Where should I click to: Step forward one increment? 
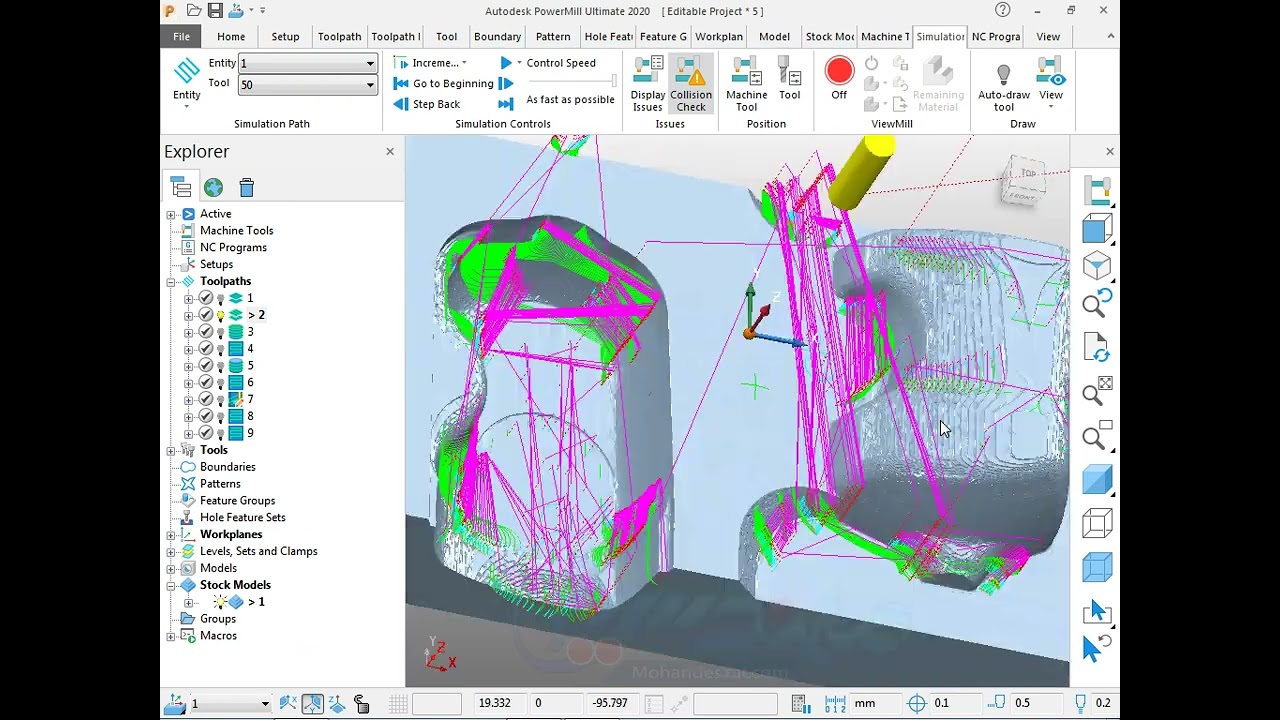point(506,83)
